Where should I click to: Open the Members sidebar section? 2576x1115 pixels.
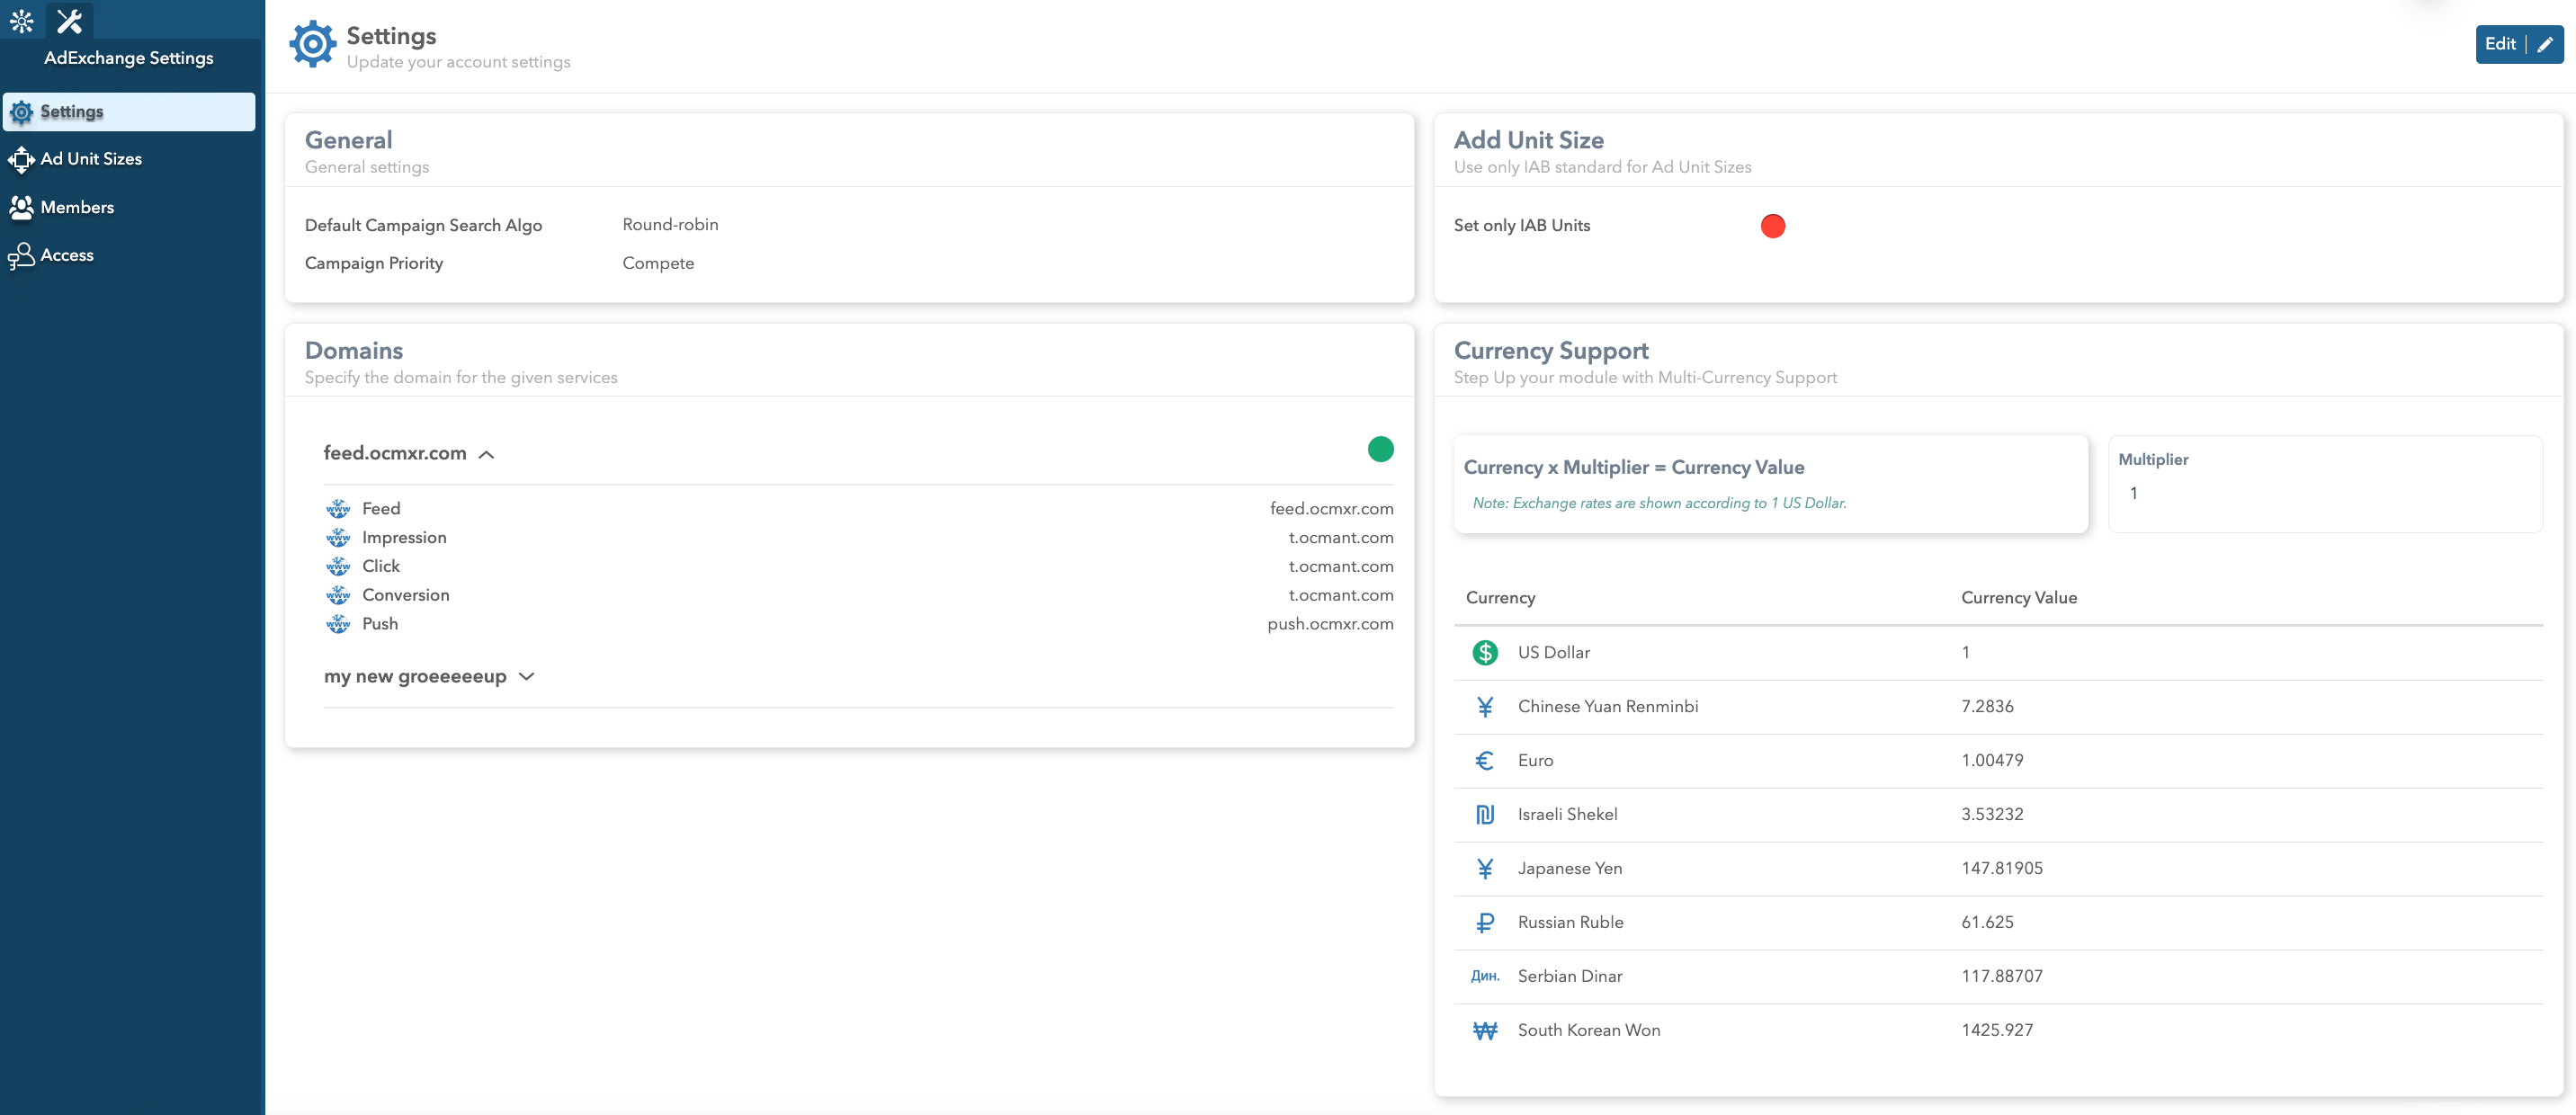coord(77,207)
